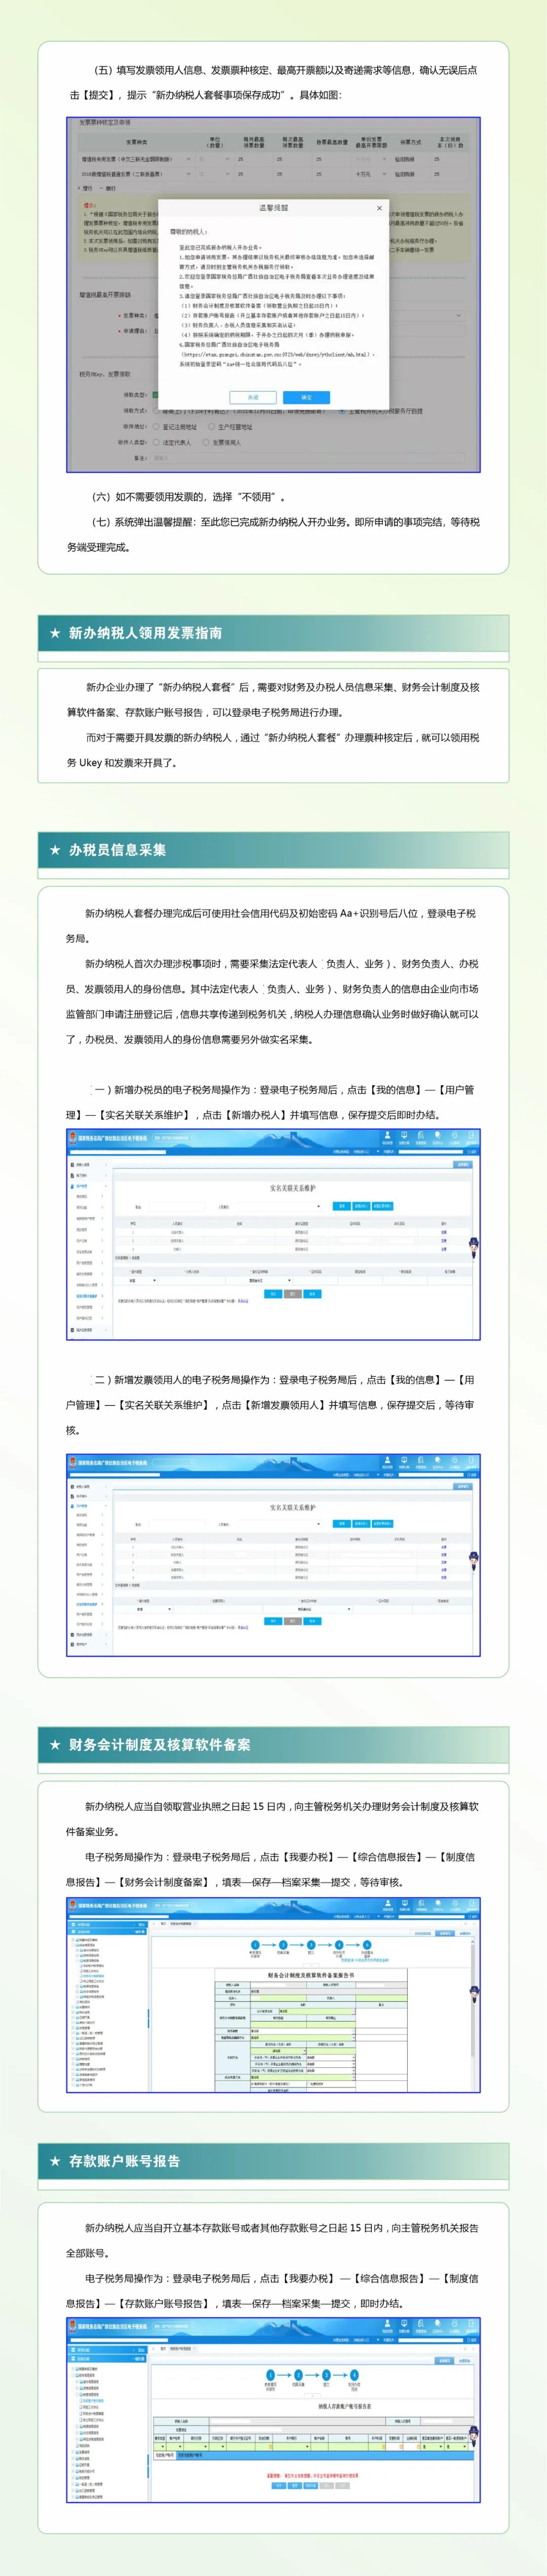Screen dimensions: 547x2576
Task: Click 我的信息 person icon in step (一) screenshot
Action: point(388,1136)
